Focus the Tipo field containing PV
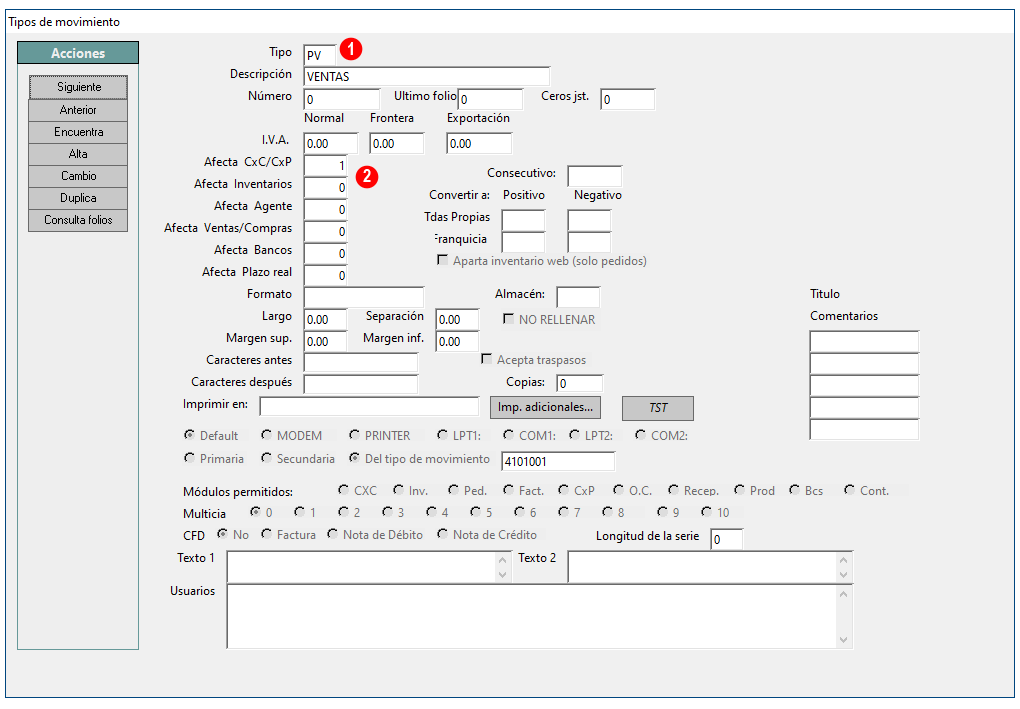 (319, 55)
